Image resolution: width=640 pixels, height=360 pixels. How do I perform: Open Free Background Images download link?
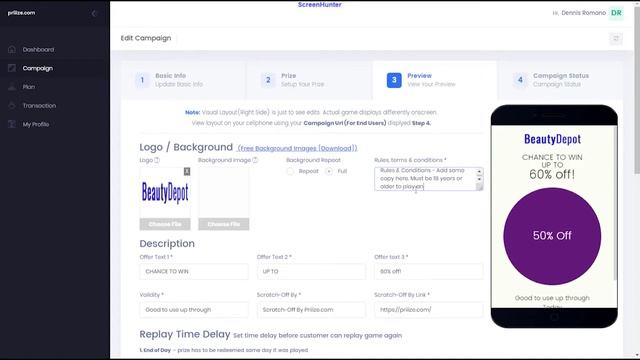click(297, 148)
